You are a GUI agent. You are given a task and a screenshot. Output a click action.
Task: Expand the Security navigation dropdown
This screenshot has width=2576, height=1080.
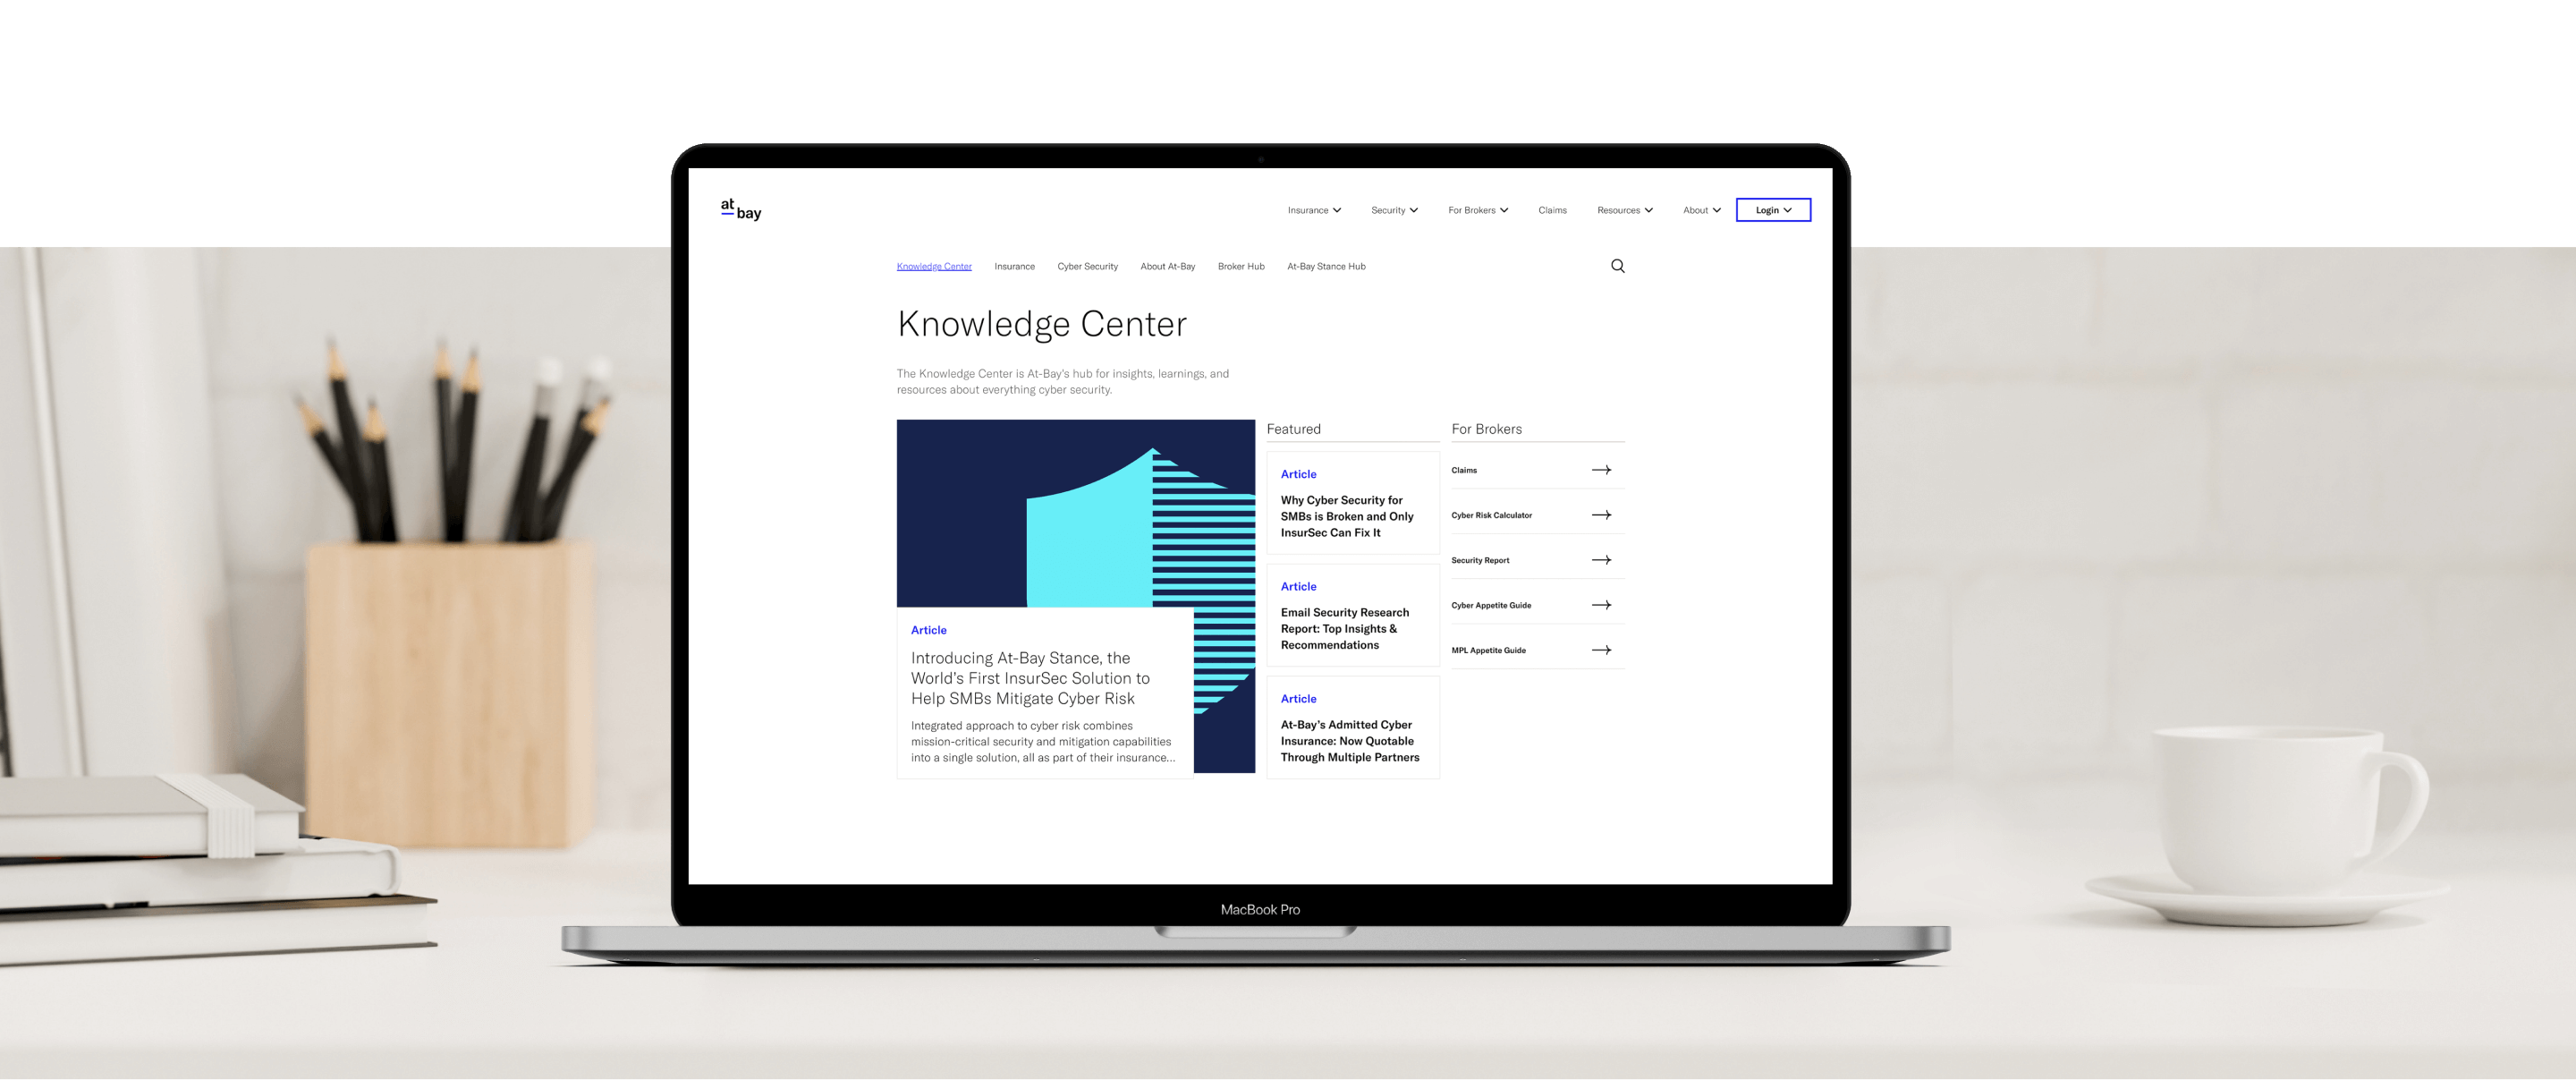coord(1394,208)
